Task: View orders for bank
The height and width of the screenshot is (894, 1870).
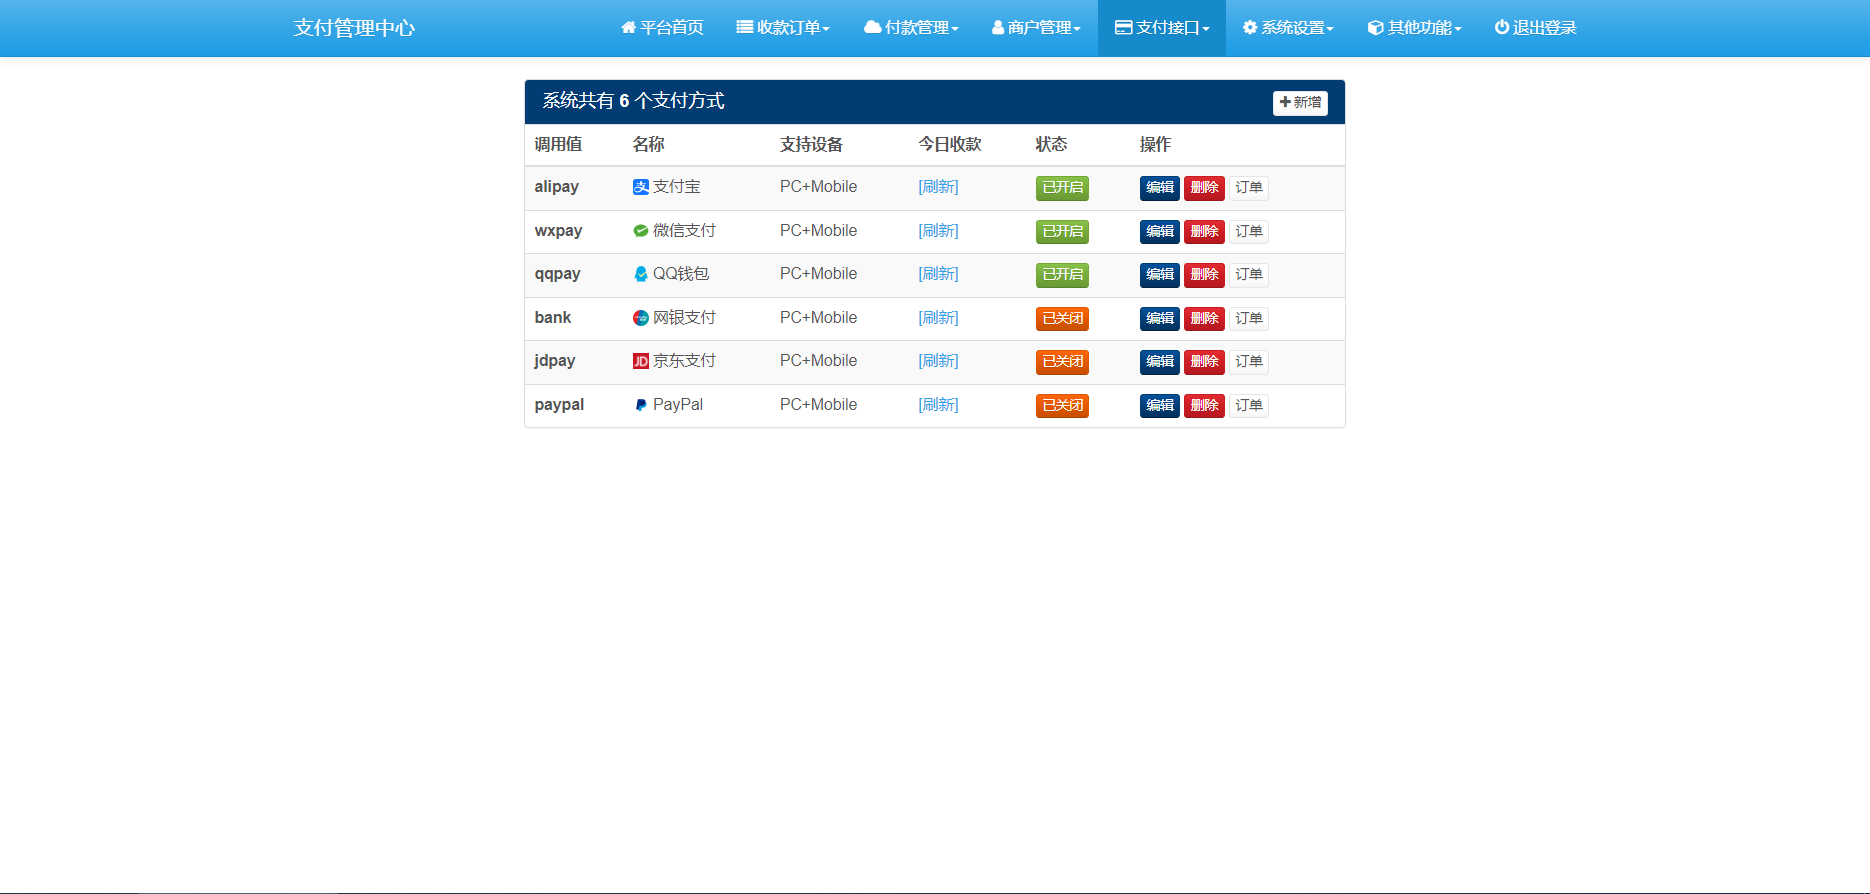Action: 1249,319
